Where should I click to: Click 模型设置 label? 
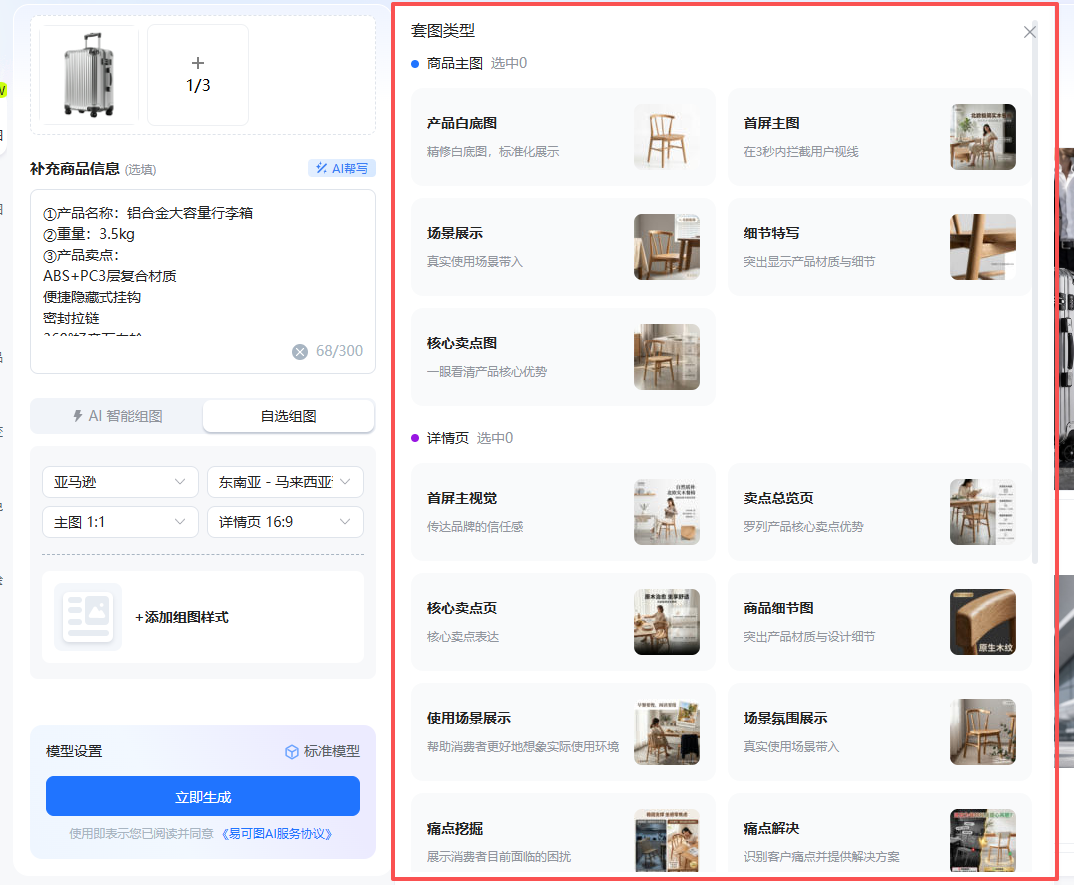tap(74, 751)
